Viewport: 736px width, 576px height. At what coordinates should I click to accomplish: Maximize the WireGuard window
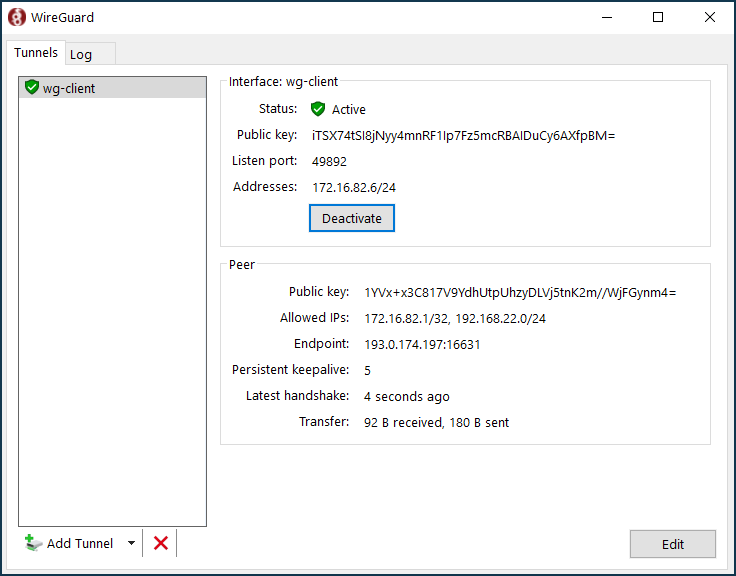pyautogui.click(x=658, y=17)
